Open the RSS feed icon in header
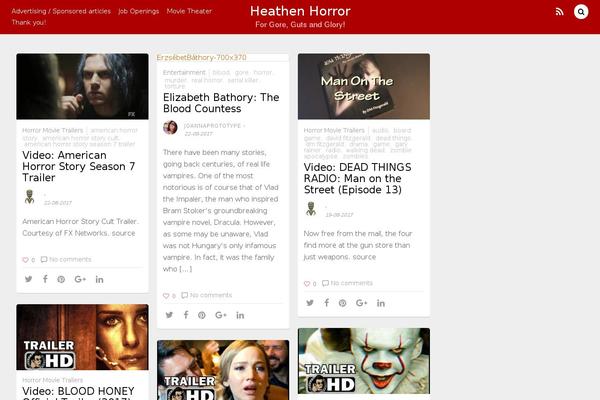600x400 pixels. point(559,12)
